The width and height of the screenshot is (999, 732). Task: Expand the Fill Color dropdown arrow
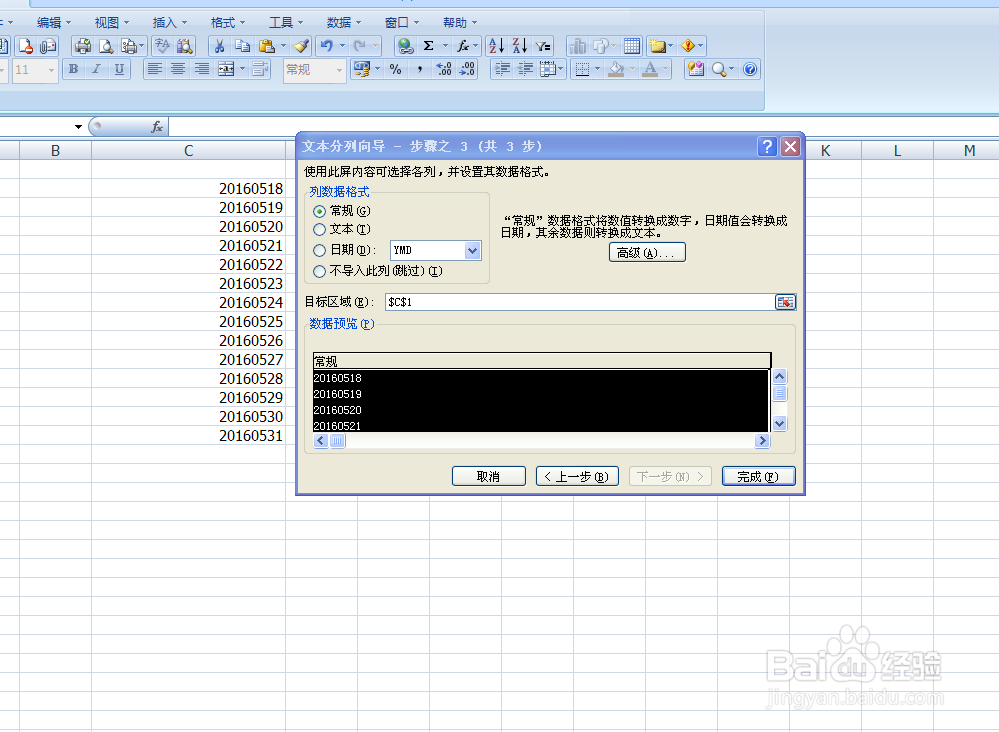click(631, 69)
